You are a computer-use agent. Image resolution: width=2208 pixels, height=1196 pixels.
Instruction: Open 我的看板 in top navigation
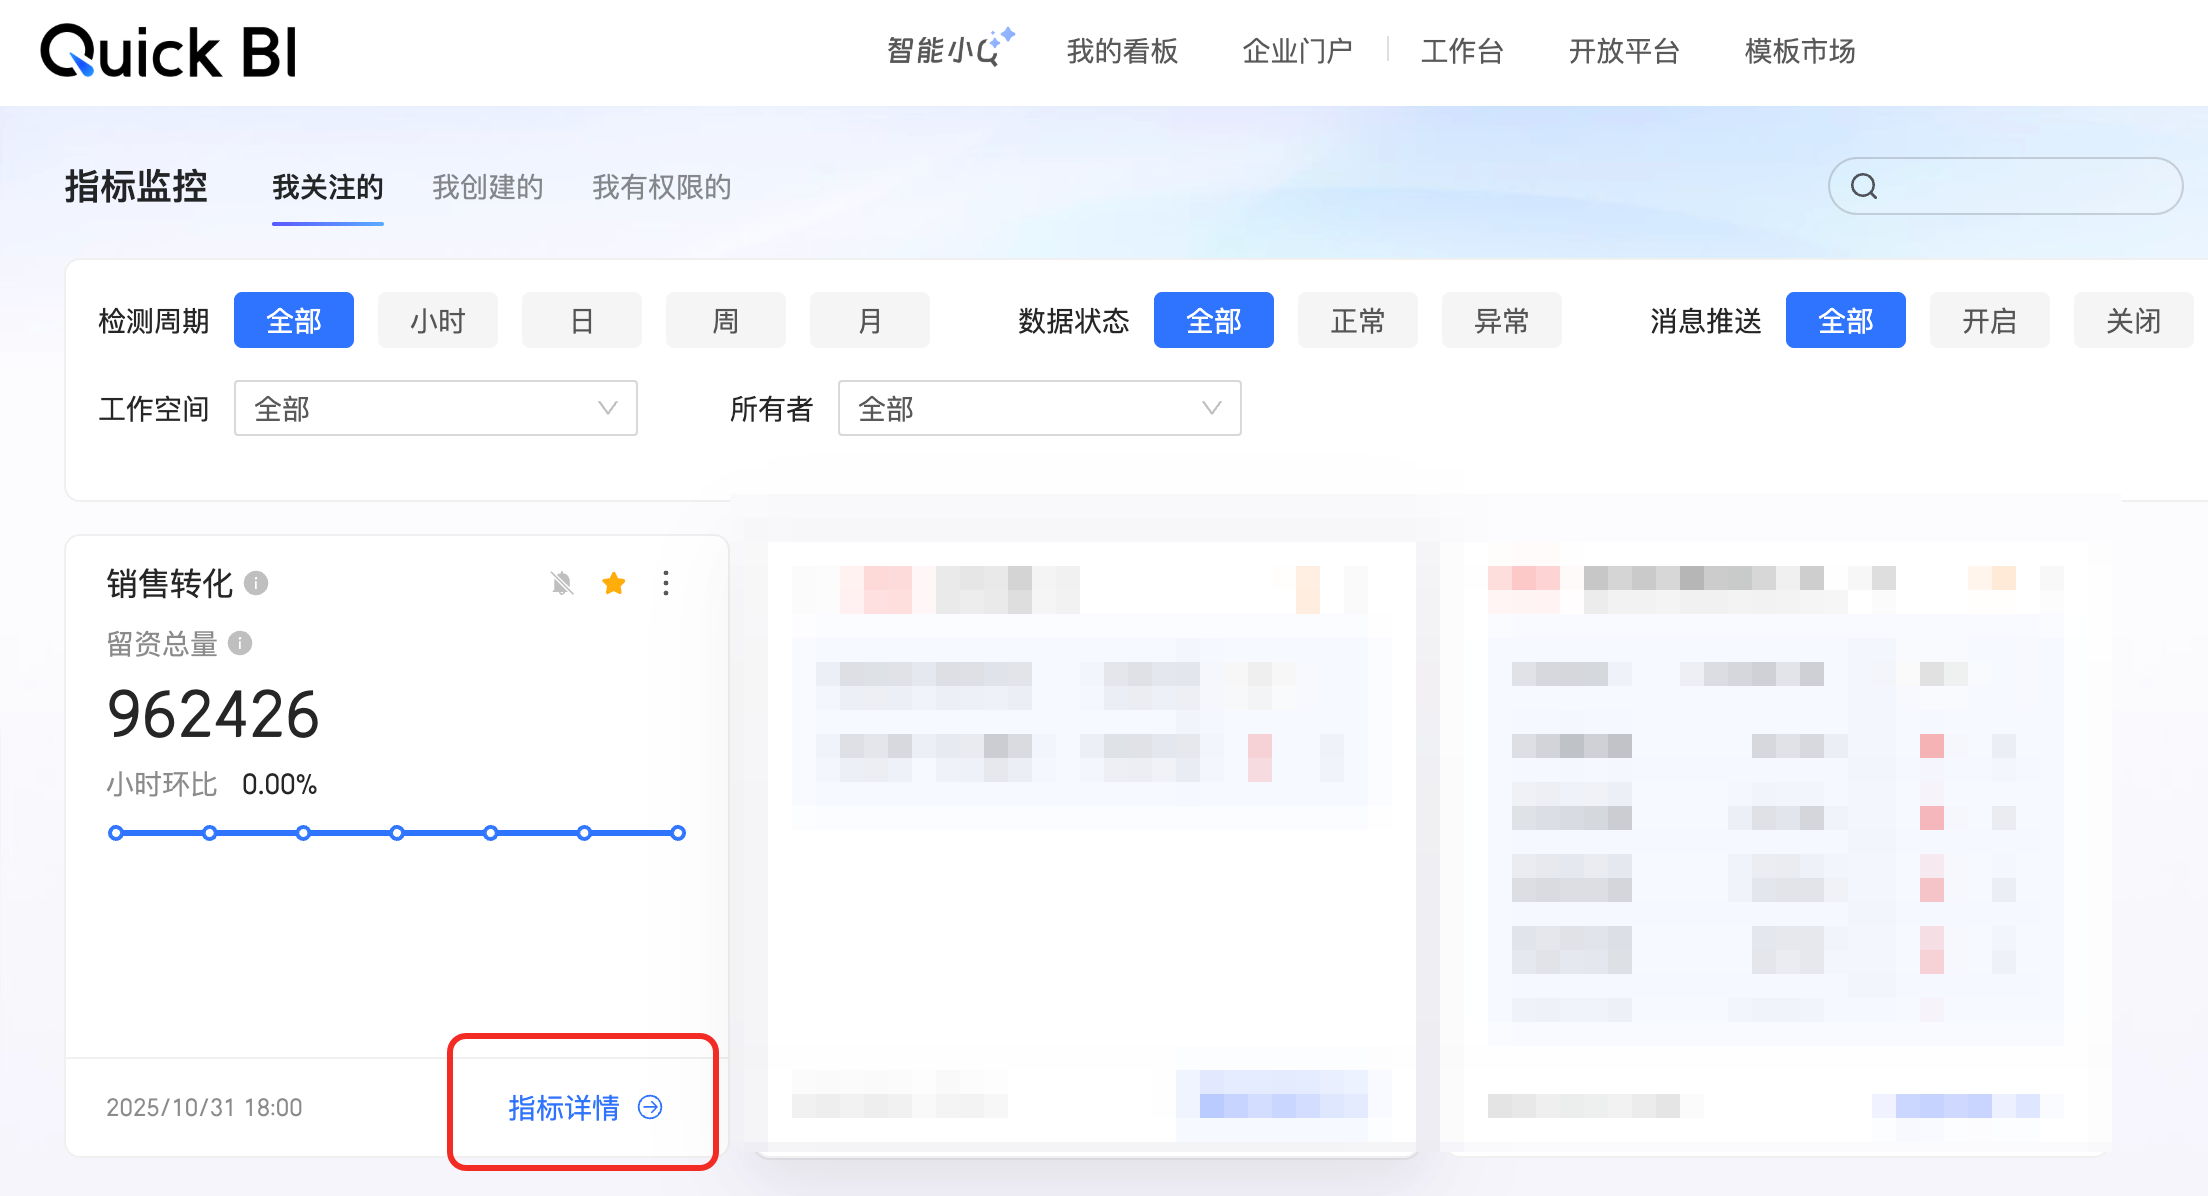(1122, 51)
